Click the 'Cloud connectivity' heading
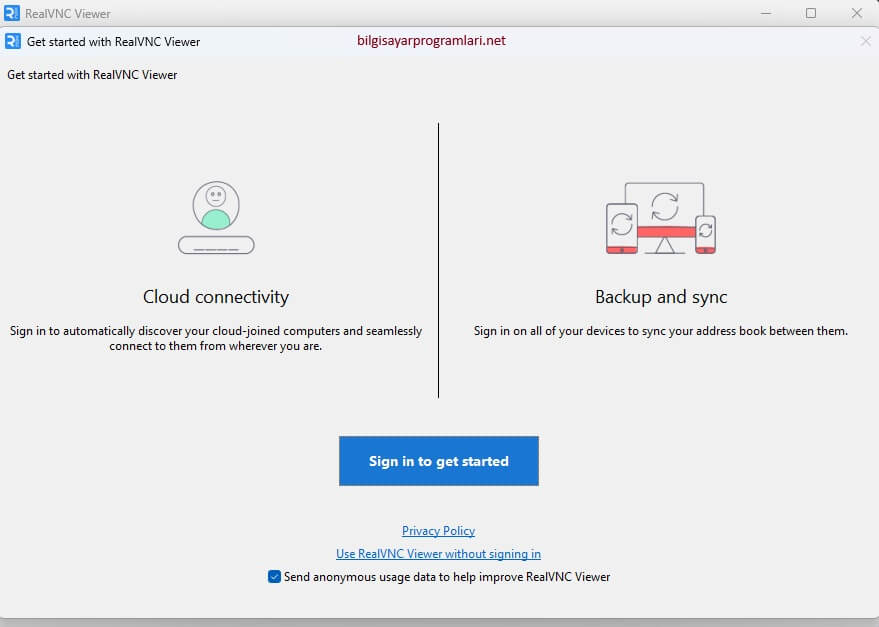879x627 pixels. point(216,297)
